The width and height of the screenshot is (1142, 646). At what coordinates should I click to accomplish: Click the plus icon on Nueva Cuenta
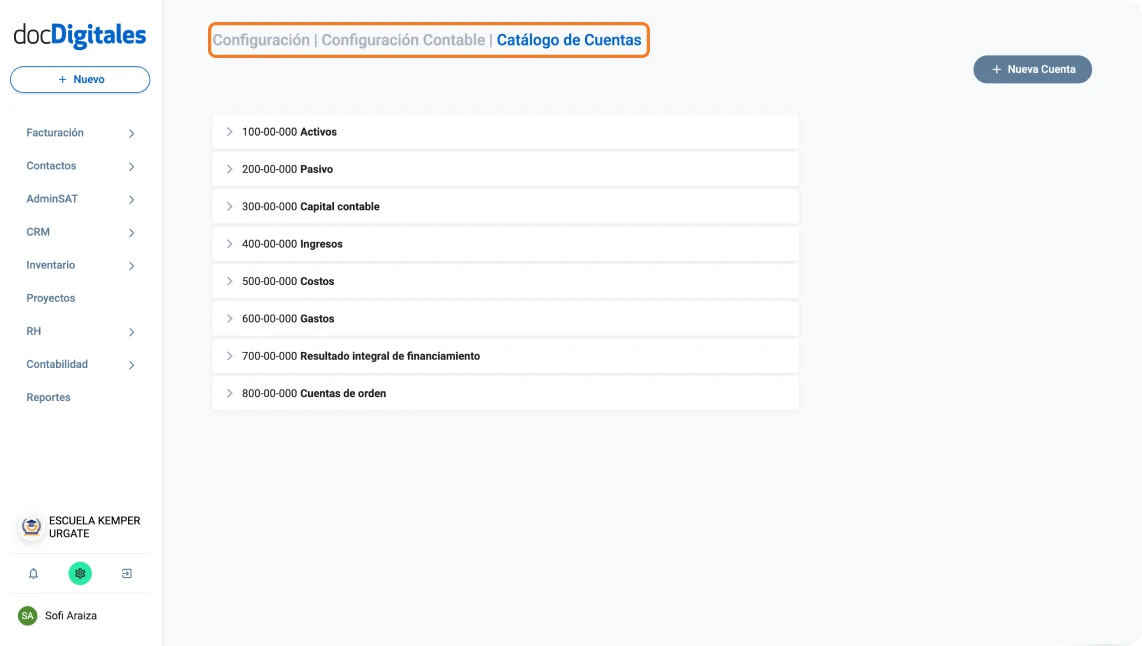coord(996,69)
